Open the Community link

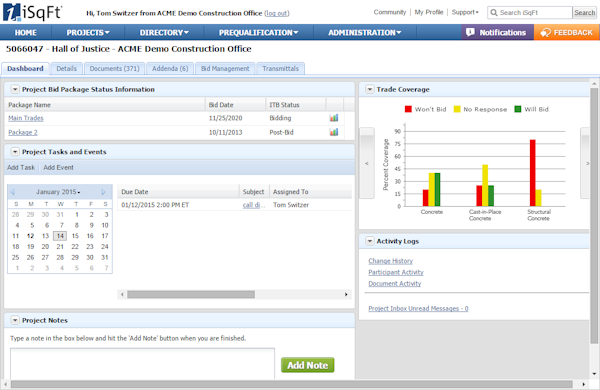[x=390, y=12]
